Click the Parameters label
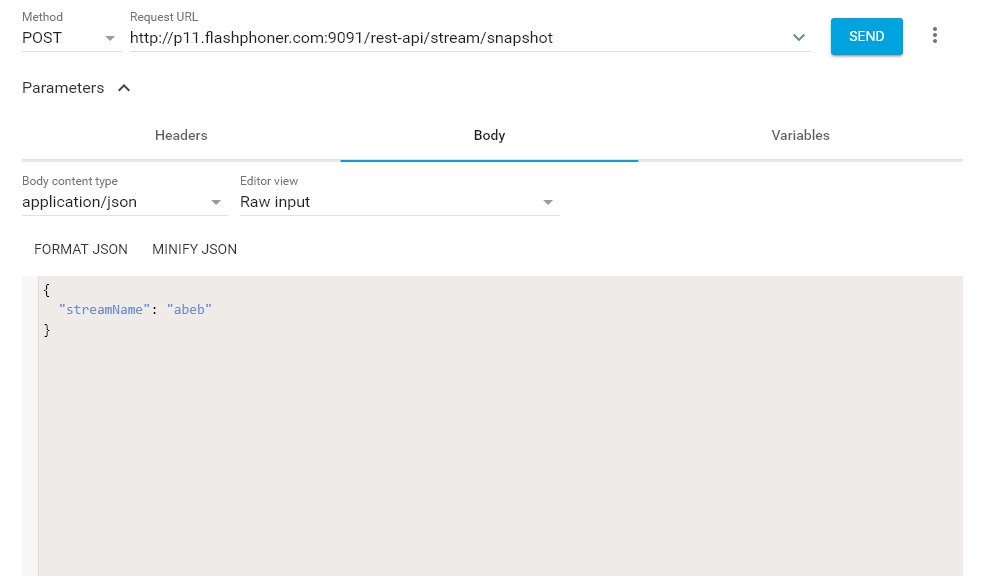Screen dimensions: 983x584 (63, 88)
